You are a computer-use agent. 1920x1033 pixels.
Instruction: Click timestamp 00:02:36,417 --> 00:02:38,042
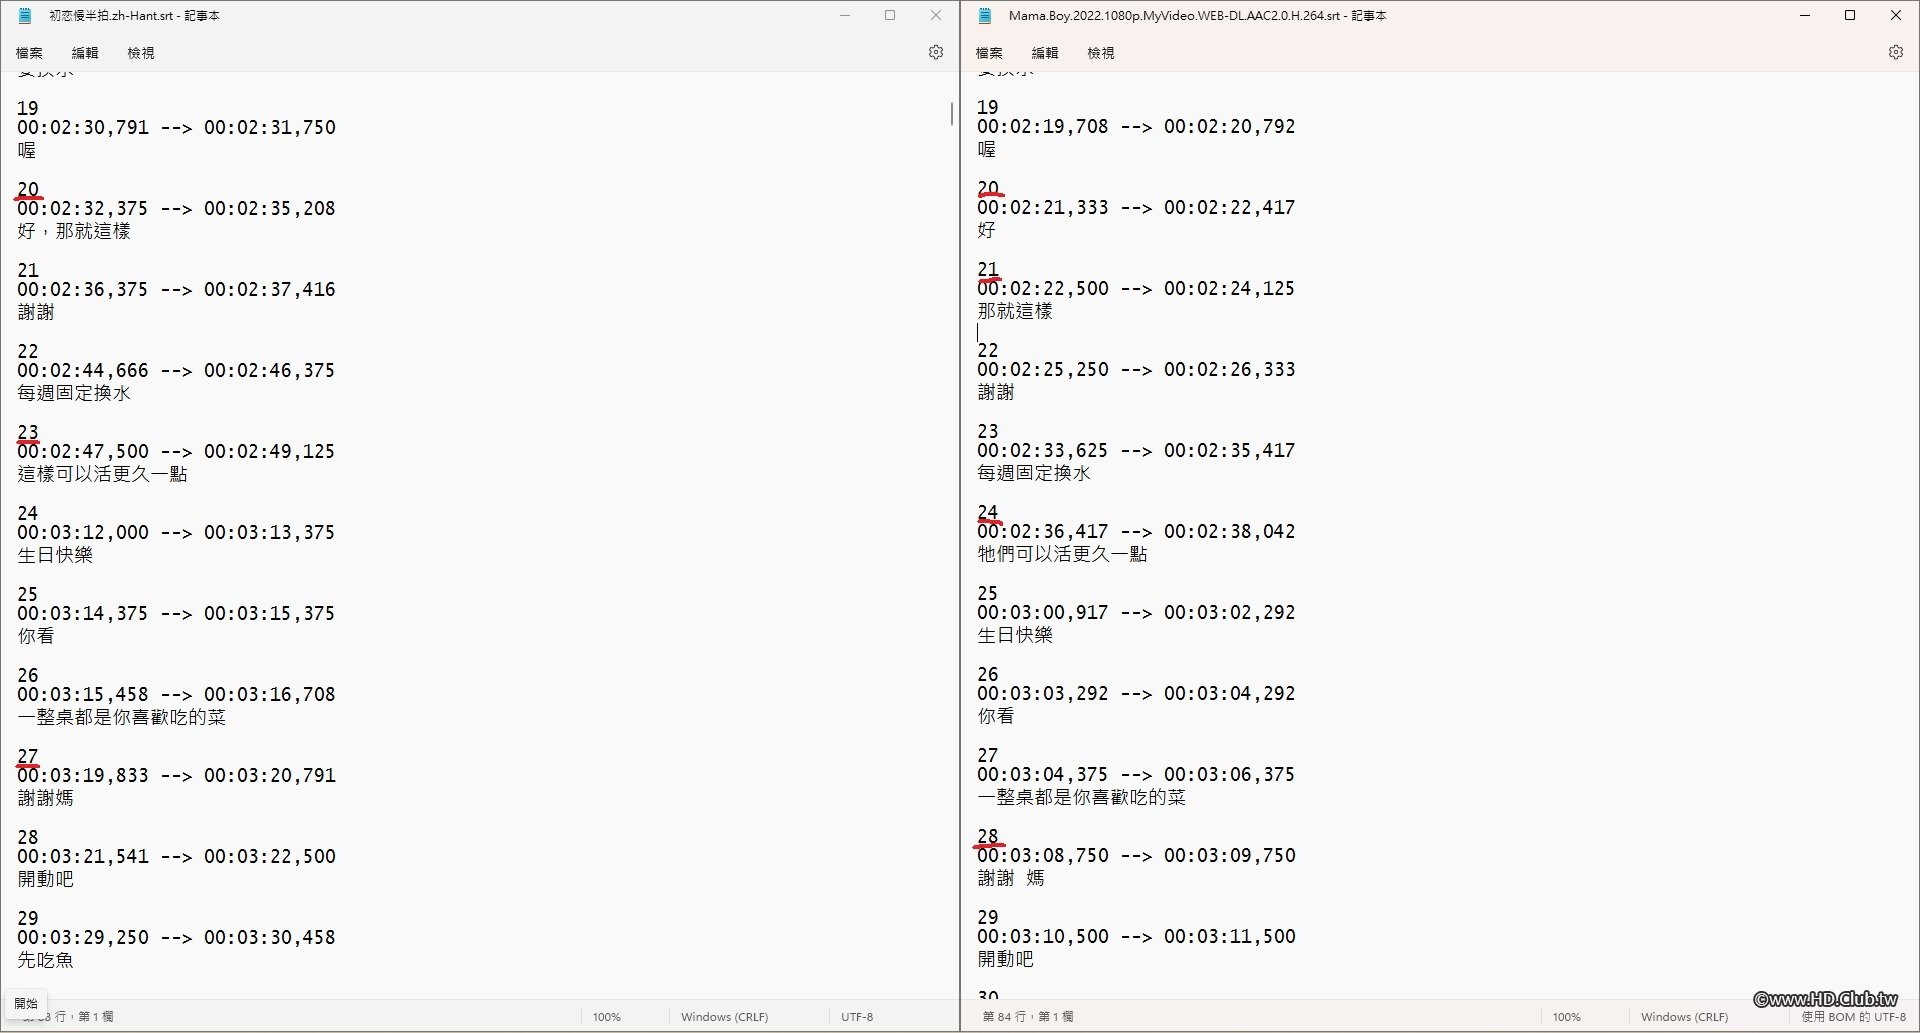coord(1136,532)
